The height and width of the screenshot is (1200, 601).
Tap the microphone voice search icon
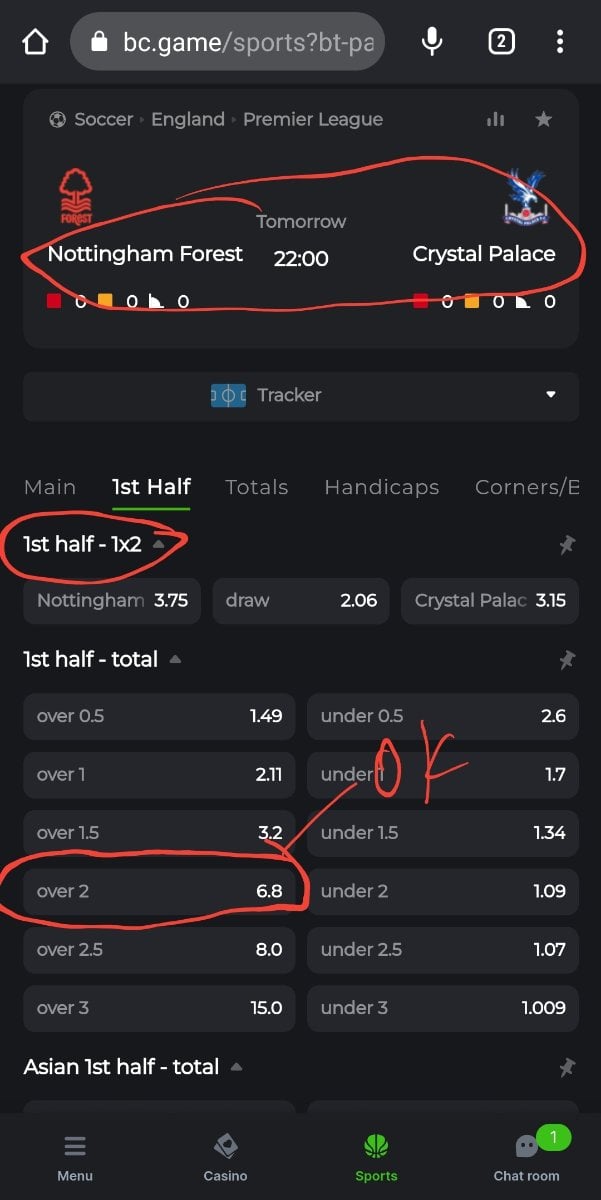click(x=432, y=42)
